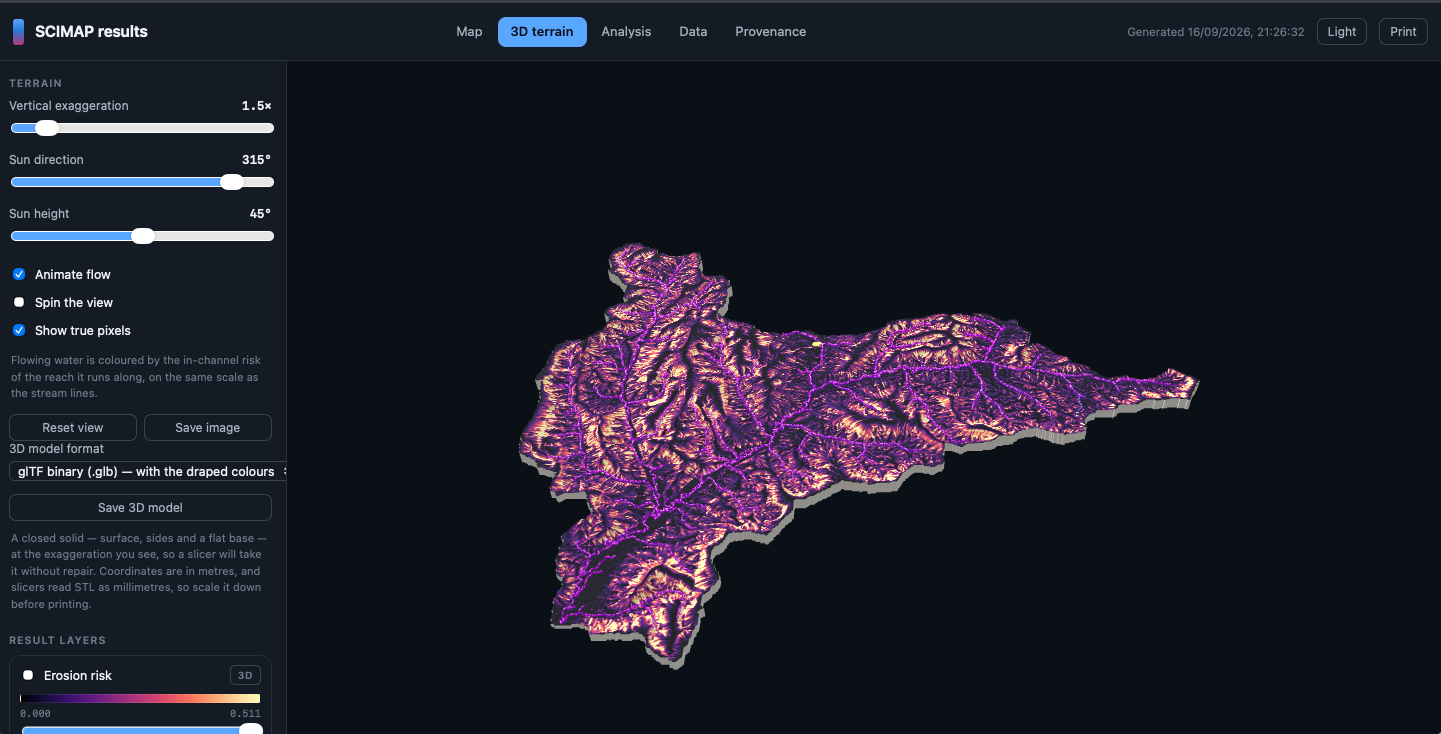This screenshot has height=734, width=1441.
Task: Click the 1.5× exaggeration value
Action: click(256, 106)
